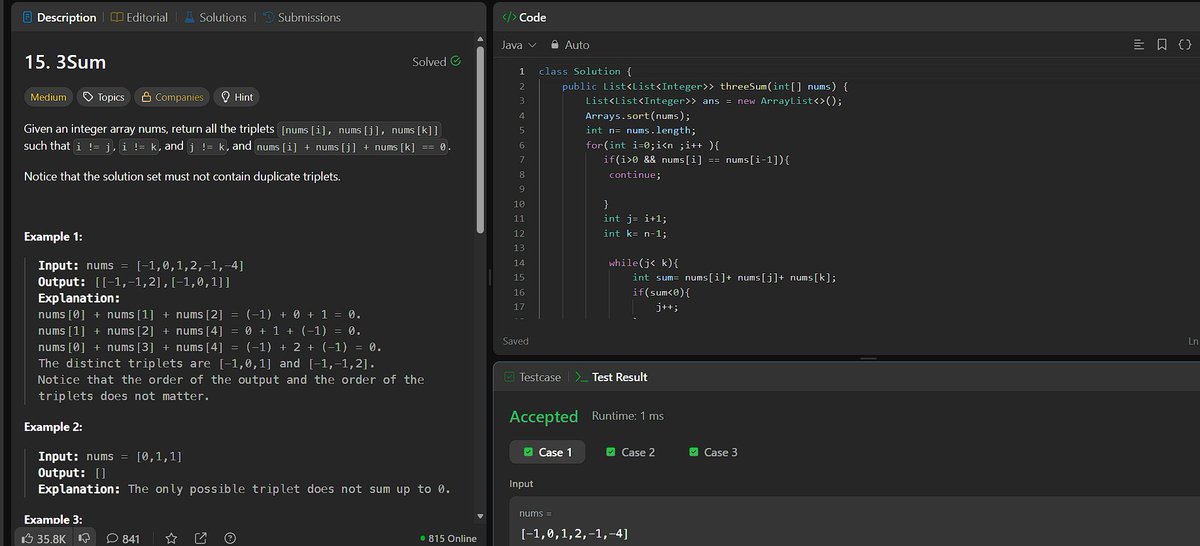Image resolution: width=1200 pixels, height=546 pixels.
Task: Select Case 2 result
Action: [x=631, y=452]
